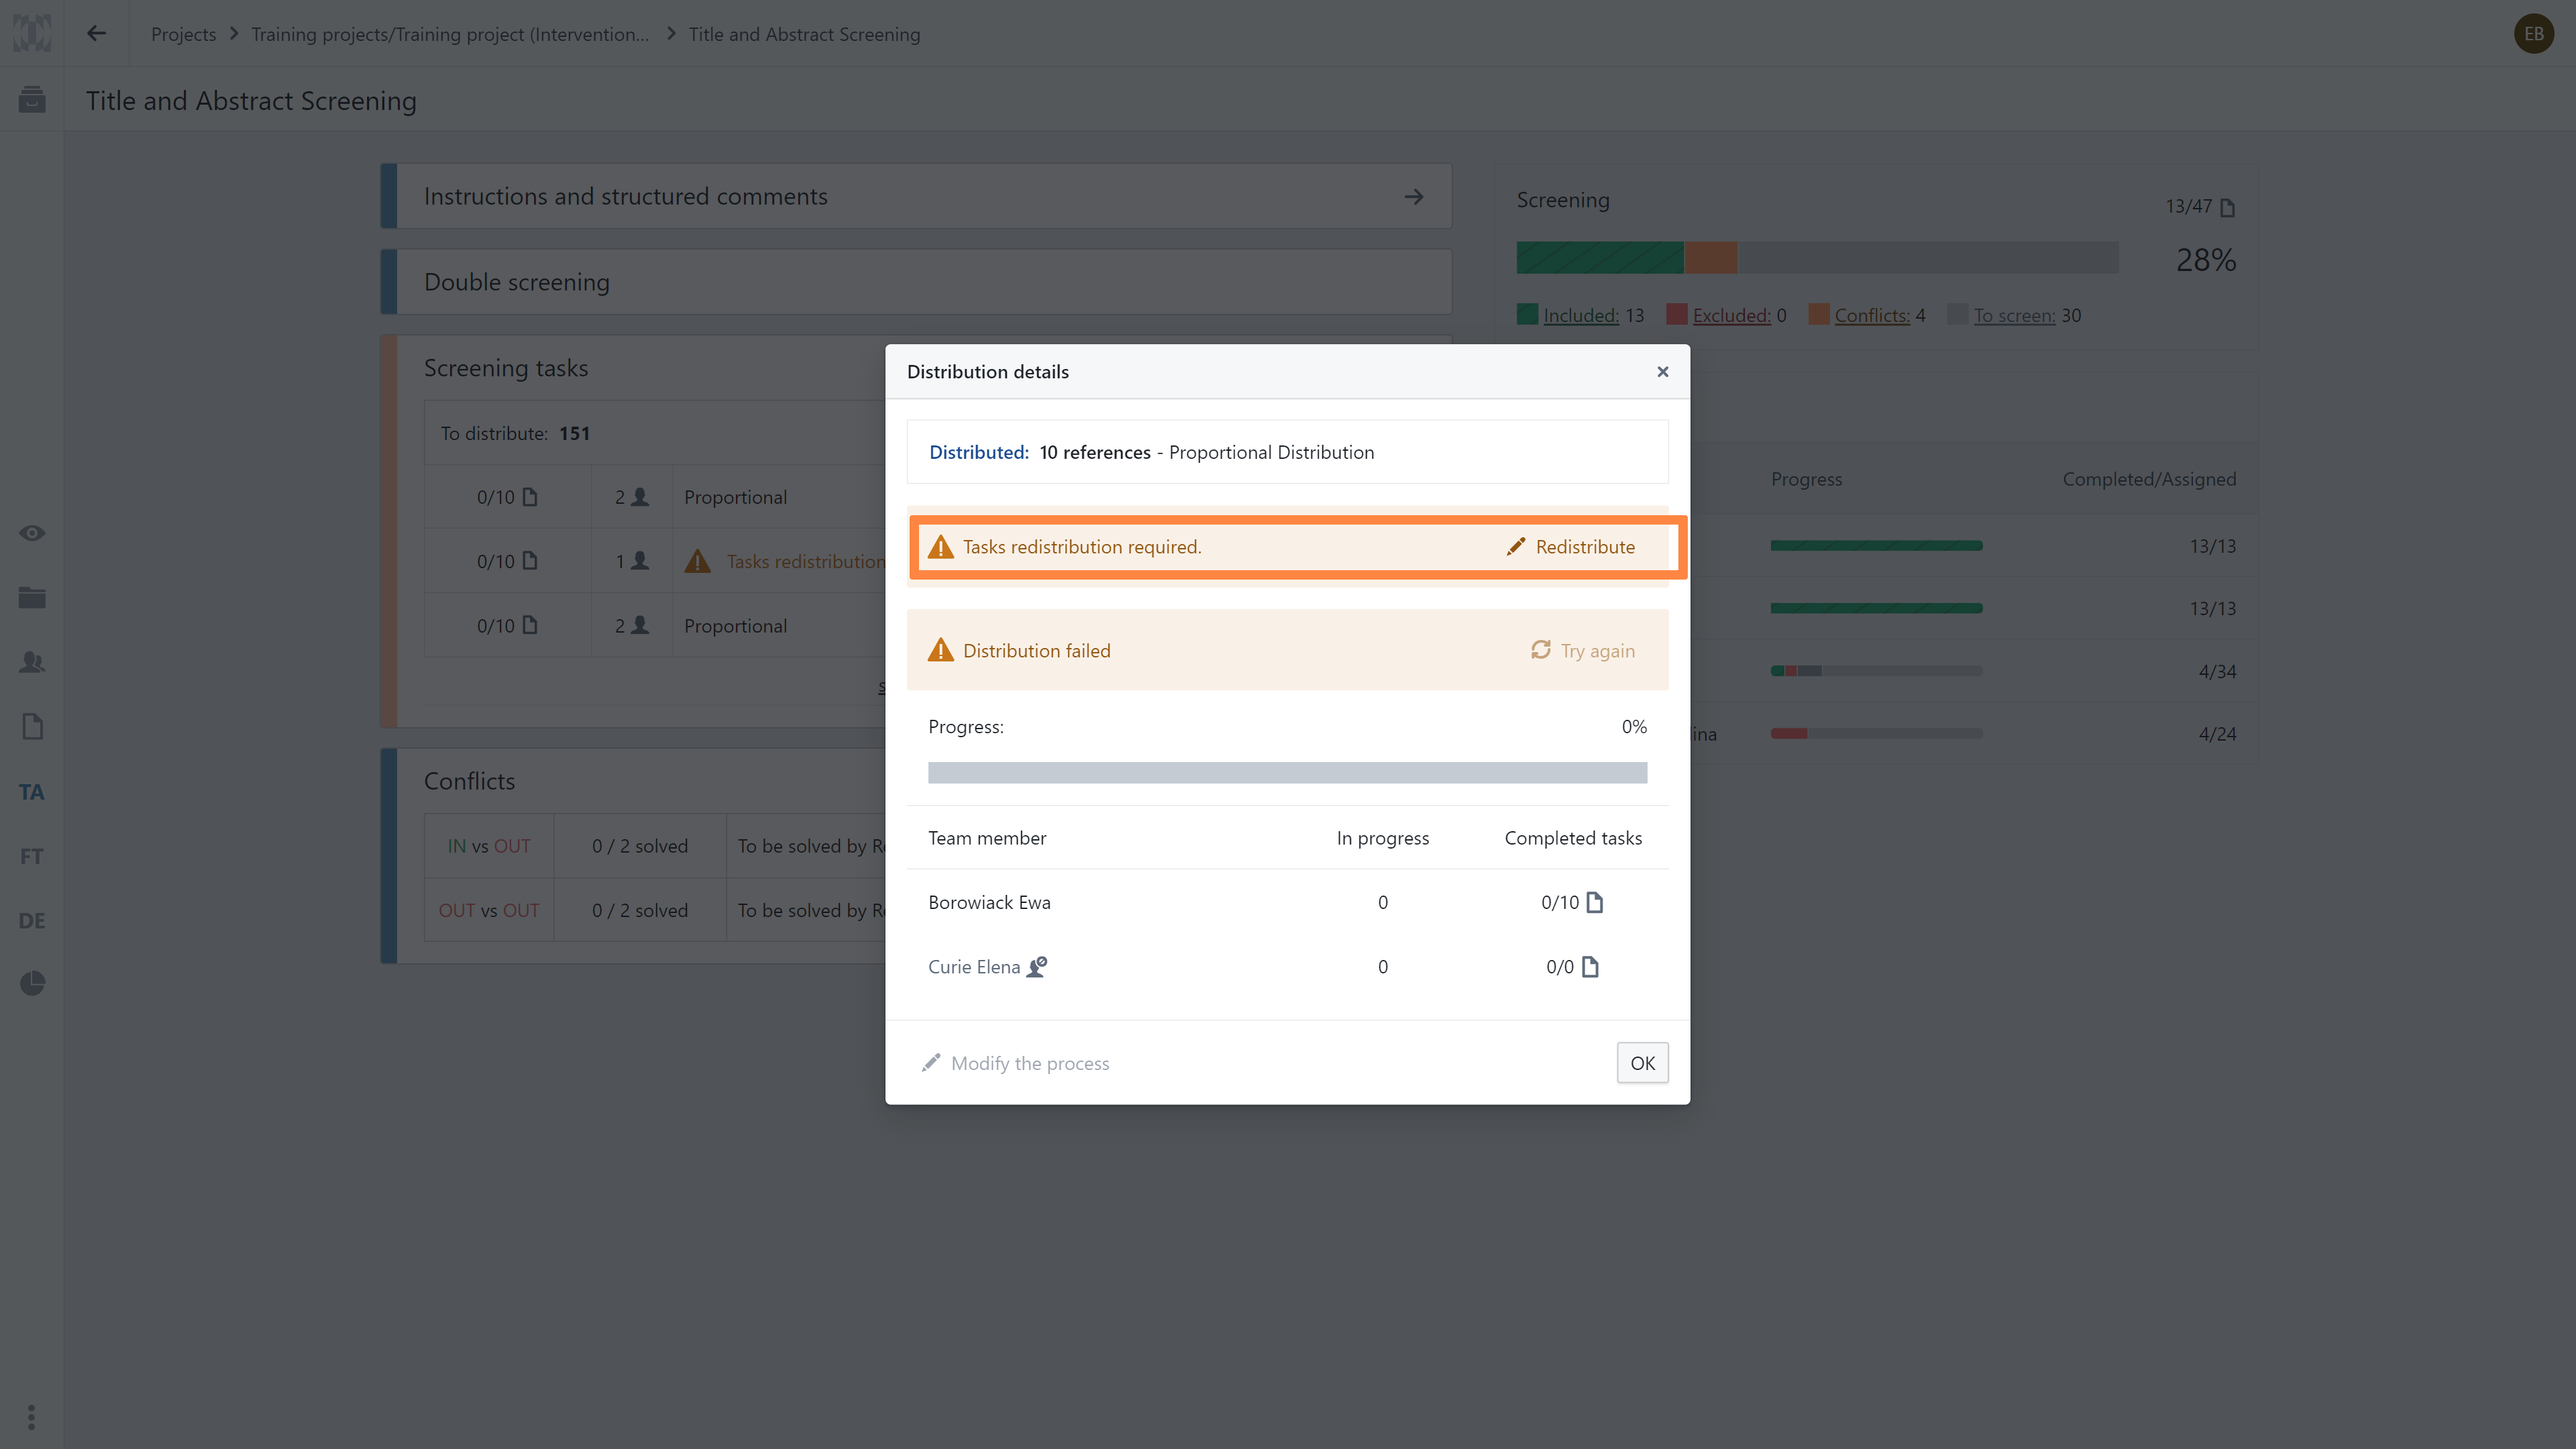Image resolution: width=2576 pixels, height=1449 pixels.
Task: Click the overall Screening progress bar
Action: 1817,258
